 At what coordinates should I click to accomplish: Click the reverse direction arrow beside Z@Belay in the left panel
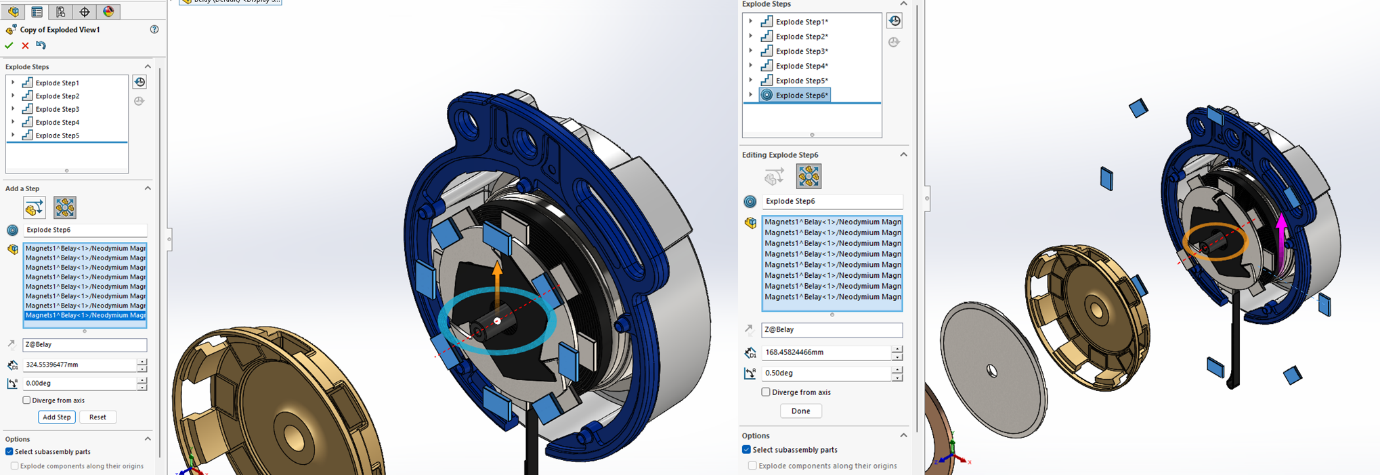12,344
